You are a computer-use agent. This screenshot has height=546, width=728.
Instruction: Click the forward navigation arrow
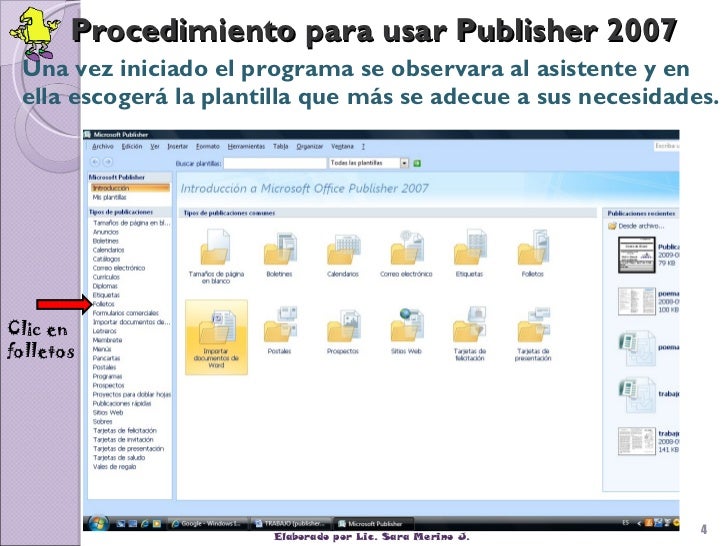click(x=108, y=162)
